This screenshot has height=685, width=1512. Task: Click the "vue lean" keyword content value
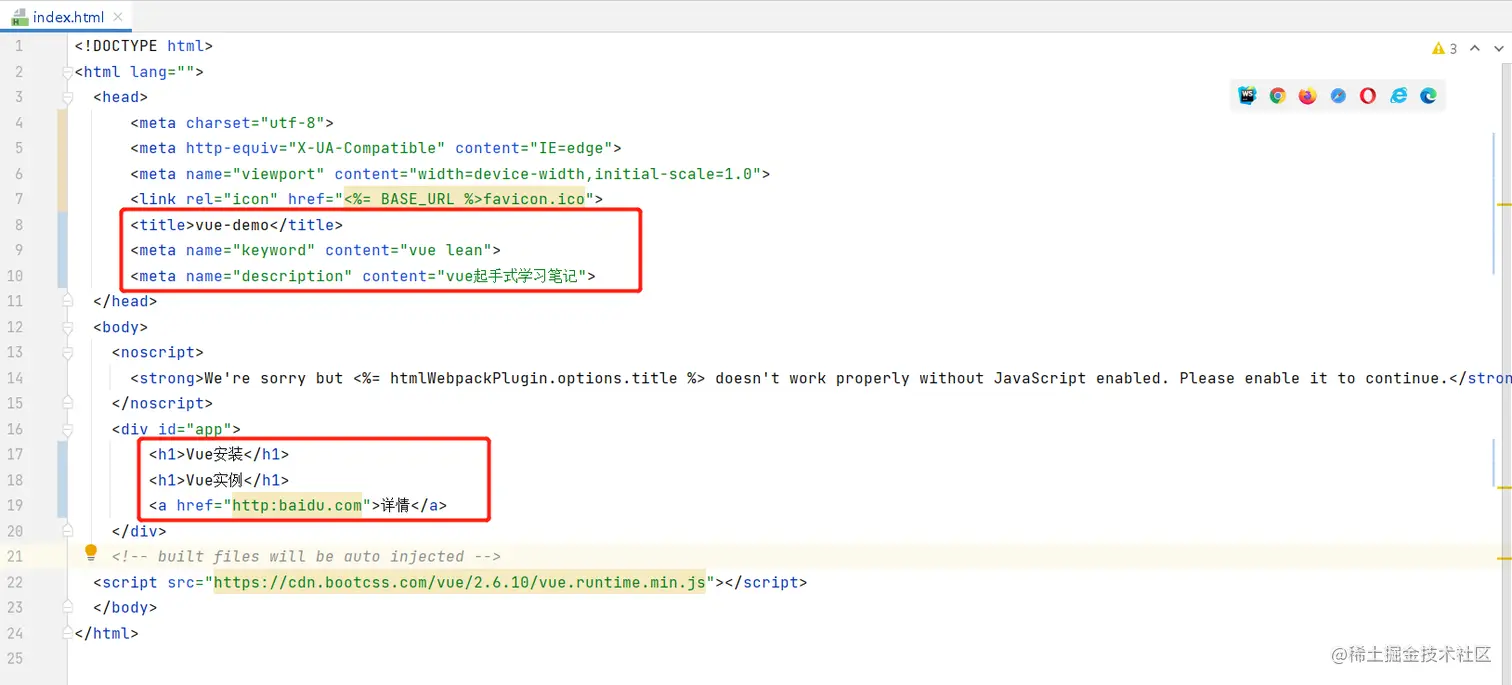click(444, 250)
